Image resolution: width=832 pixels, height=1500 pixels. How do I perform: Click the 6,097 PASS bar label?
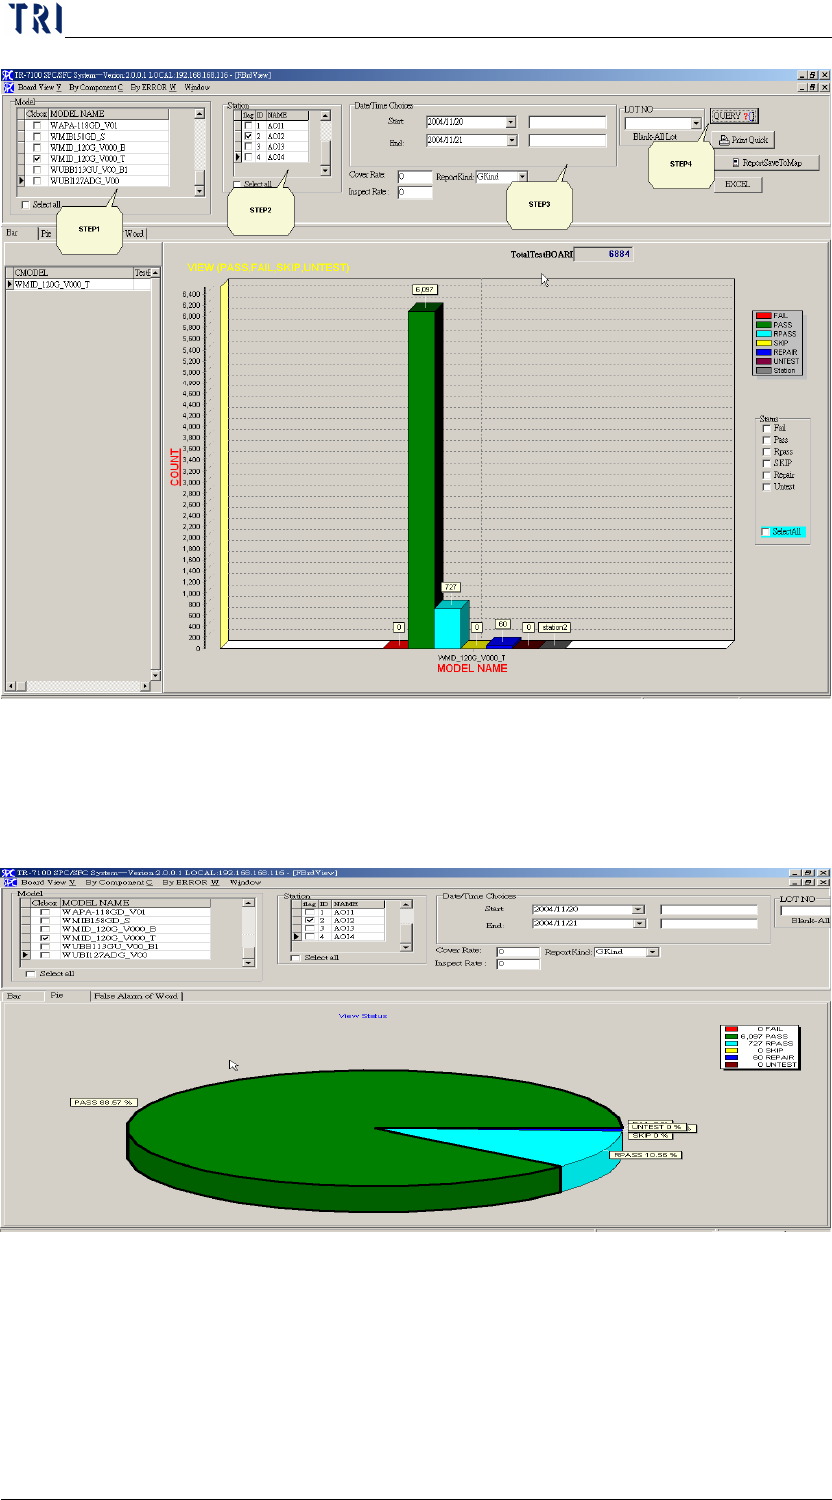(x=426, y=289)
